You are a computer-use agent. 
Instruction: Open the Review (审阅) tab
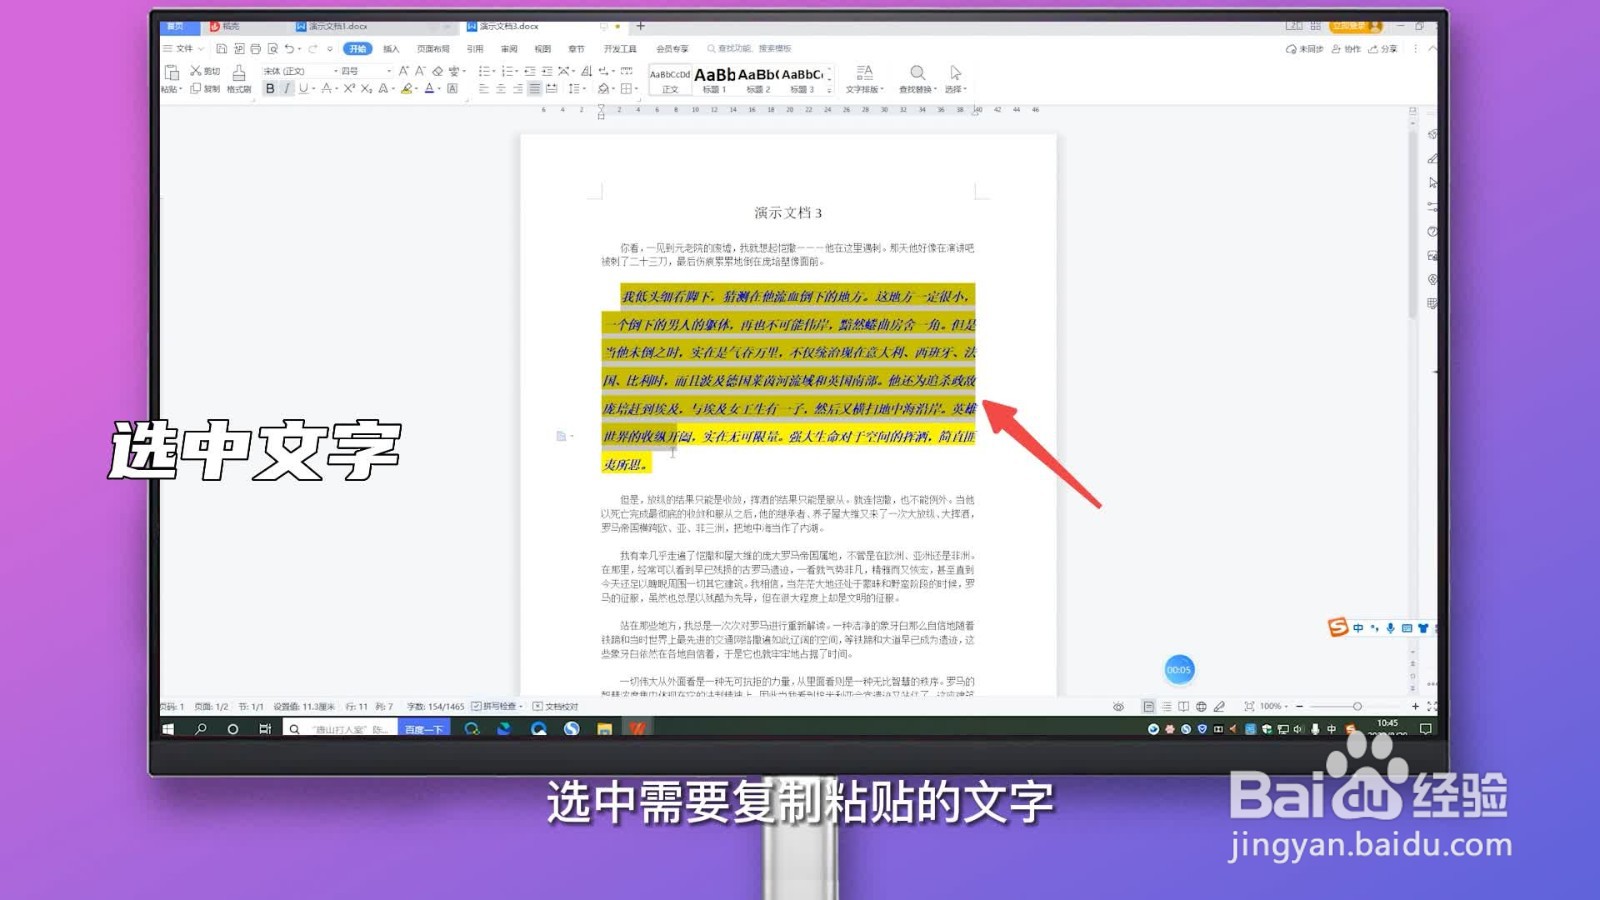509,49
